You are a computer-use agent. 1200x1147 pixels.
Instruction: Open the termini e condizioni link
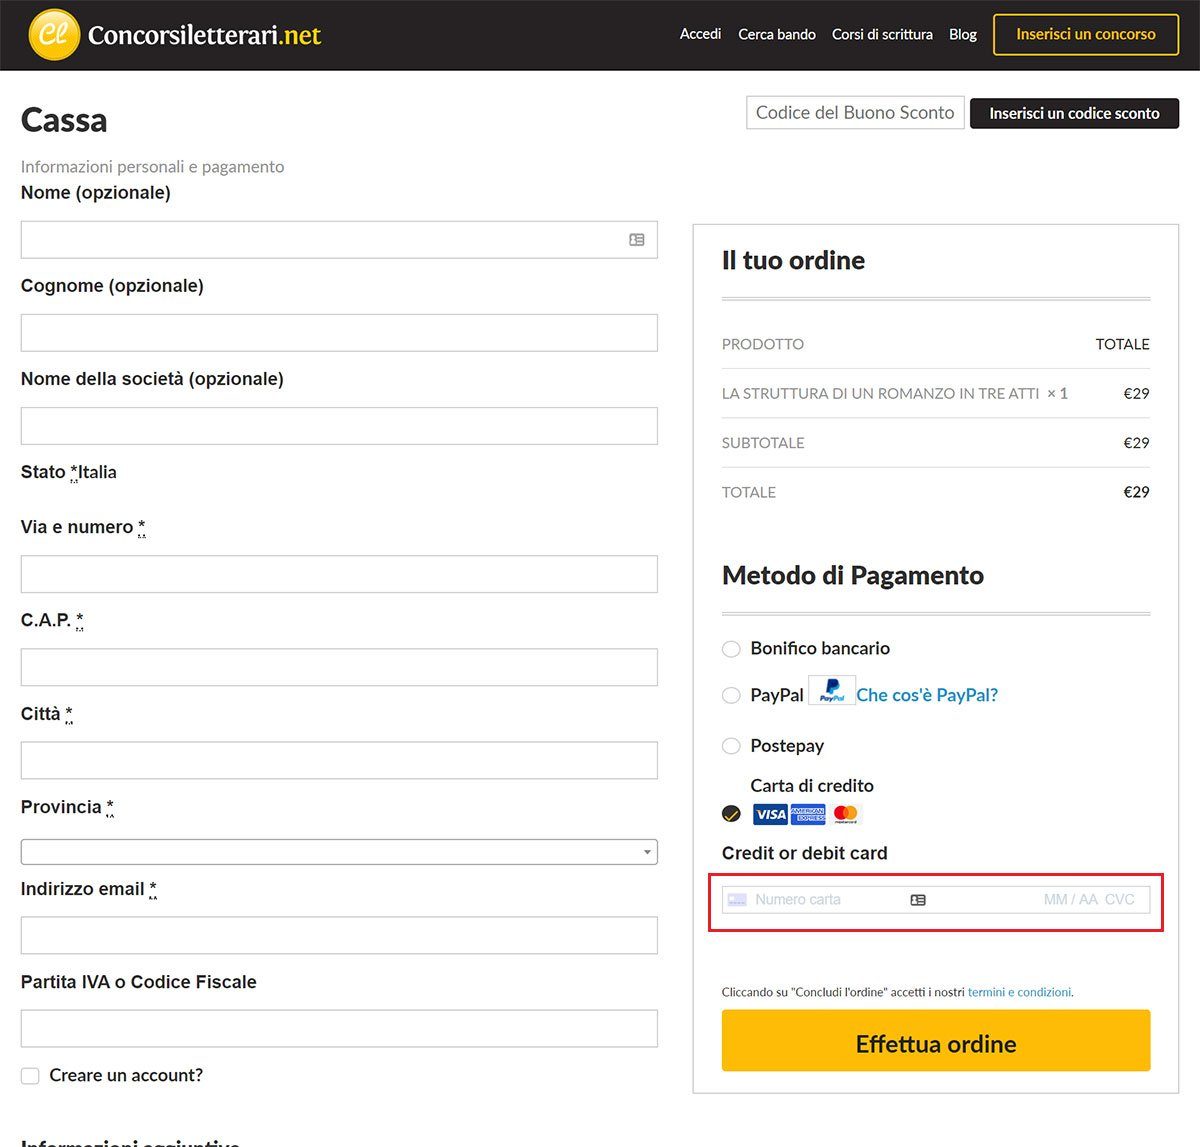pyautogui.click(x=1019, y=992)
